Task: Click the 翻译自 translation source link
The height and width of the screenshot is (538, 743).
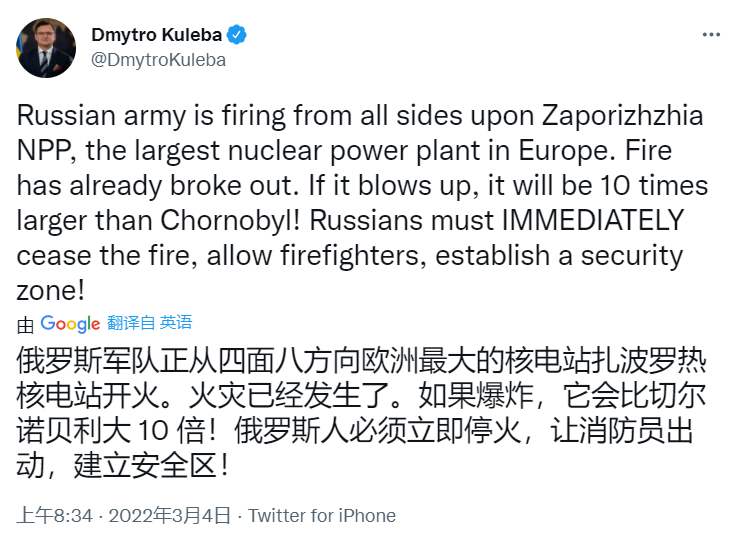Action: click(x=131, y=323)
